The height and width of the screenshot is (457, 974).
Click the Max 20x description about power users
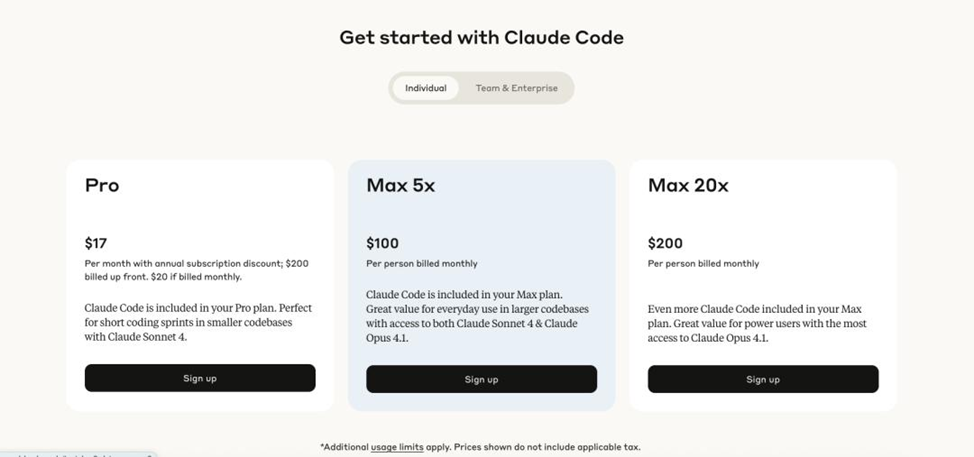point(757,324)
